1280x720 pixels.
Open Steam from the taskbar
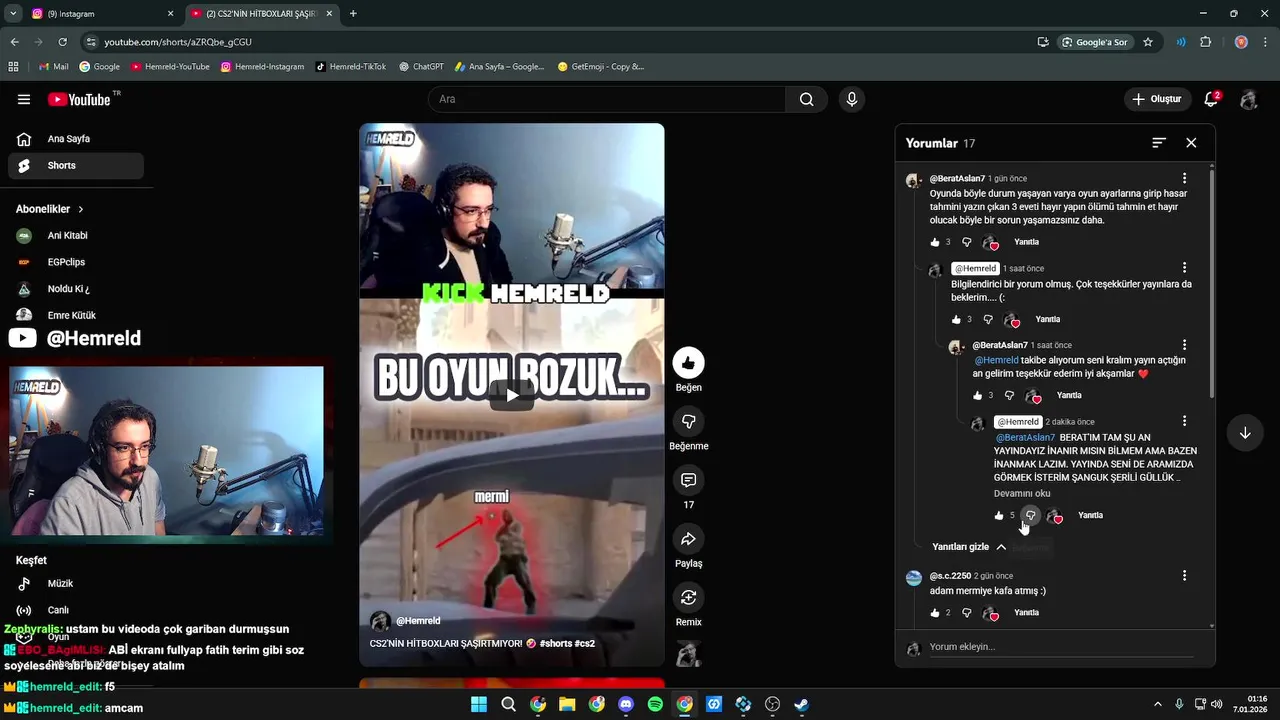pyautogui.click(x=802, y=704)
